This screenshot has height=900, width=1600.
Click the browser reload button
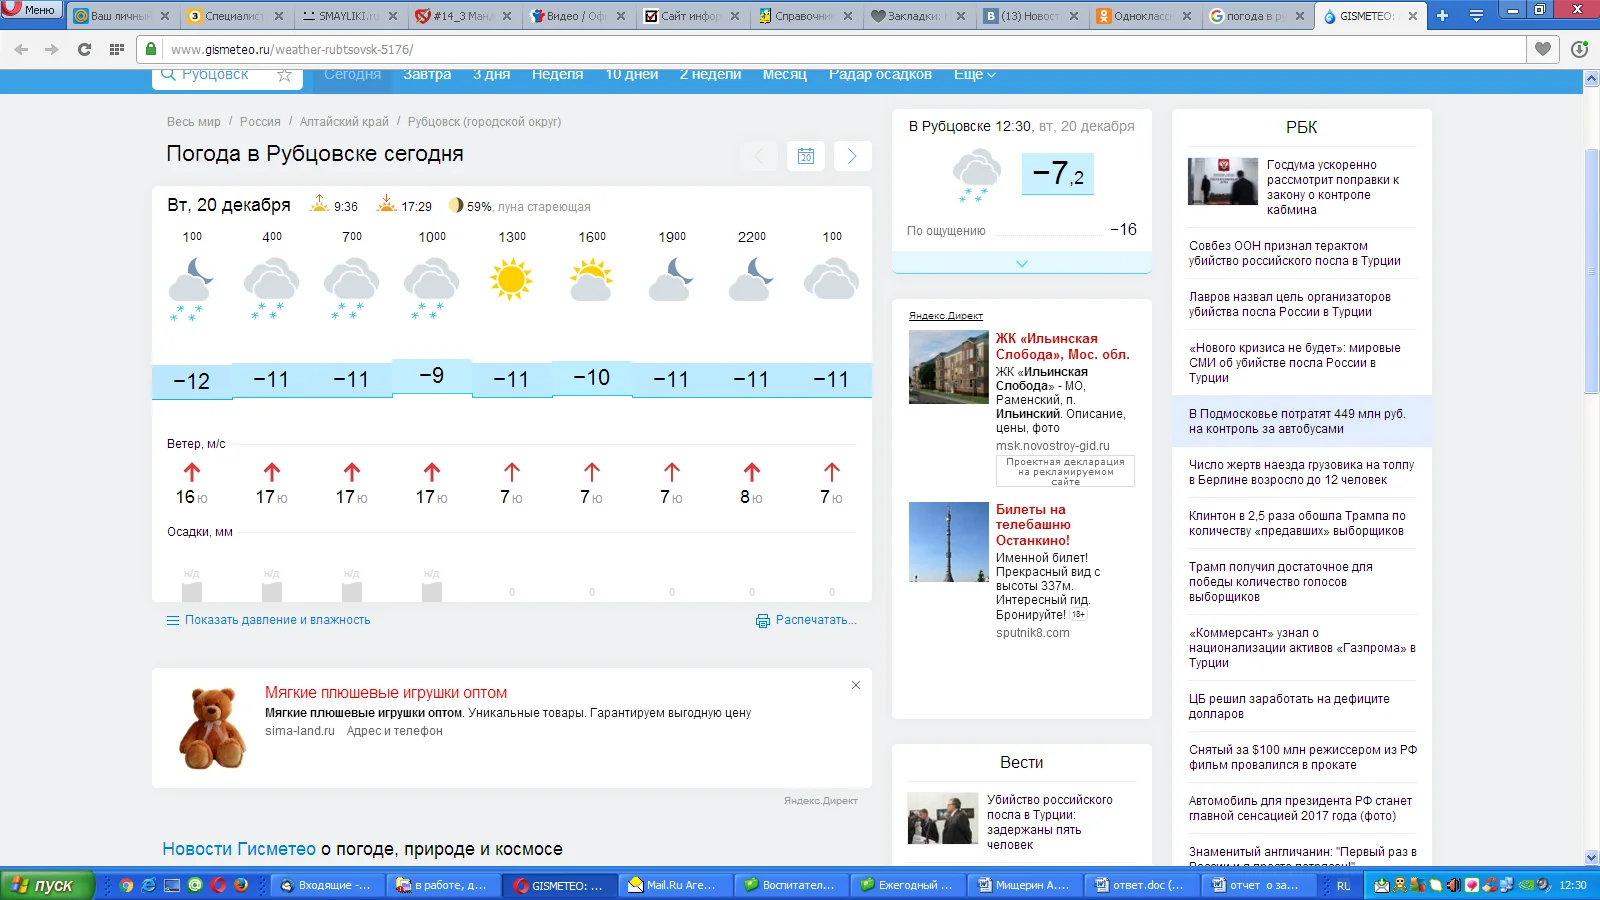tap(84, 49)
